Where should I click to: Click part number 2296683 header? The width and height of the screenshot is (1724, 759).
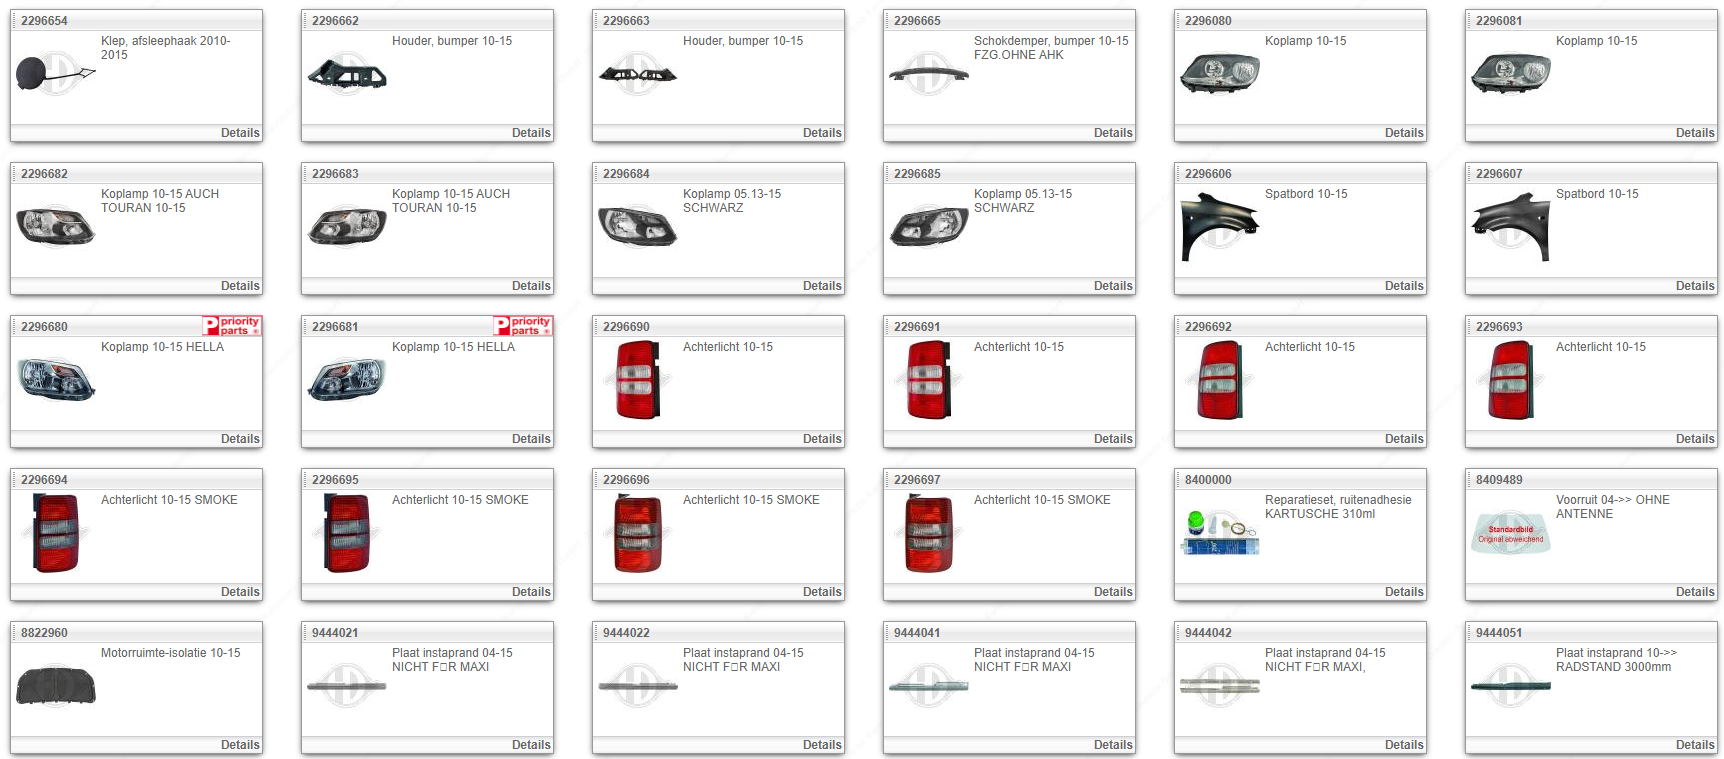tap(335, 174)
